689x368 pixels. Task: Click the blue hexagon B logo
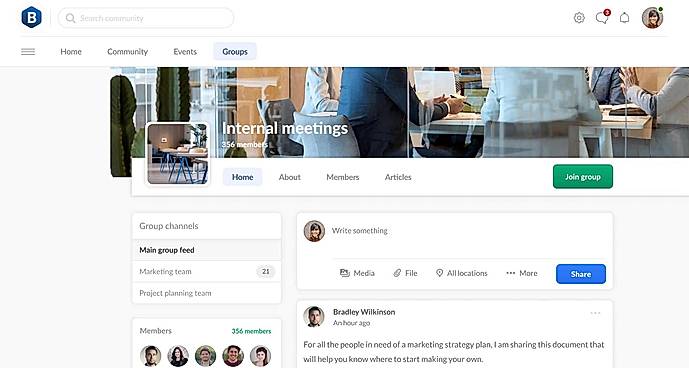(x=32, y=18)
